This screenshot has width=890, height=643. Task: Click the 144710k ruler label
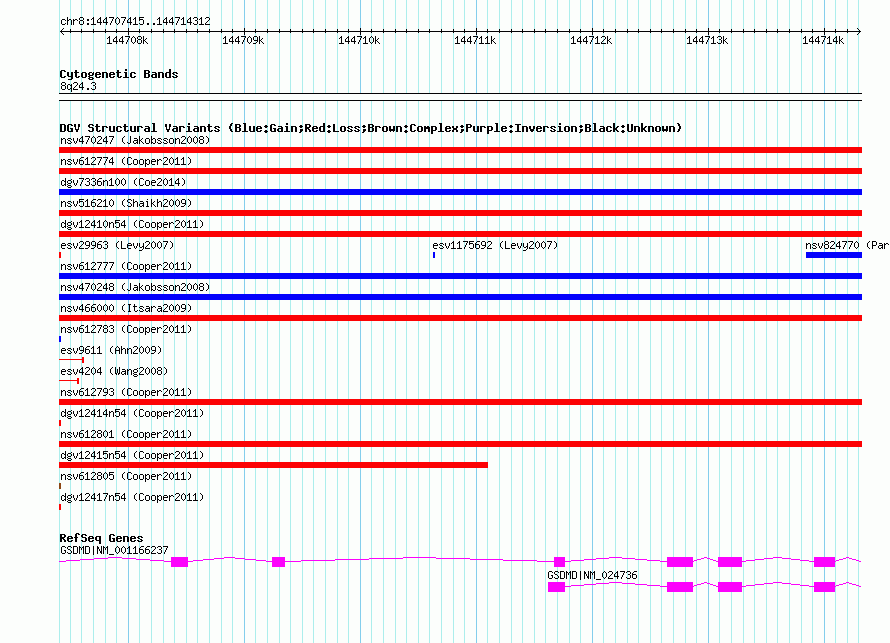(359, 40)
